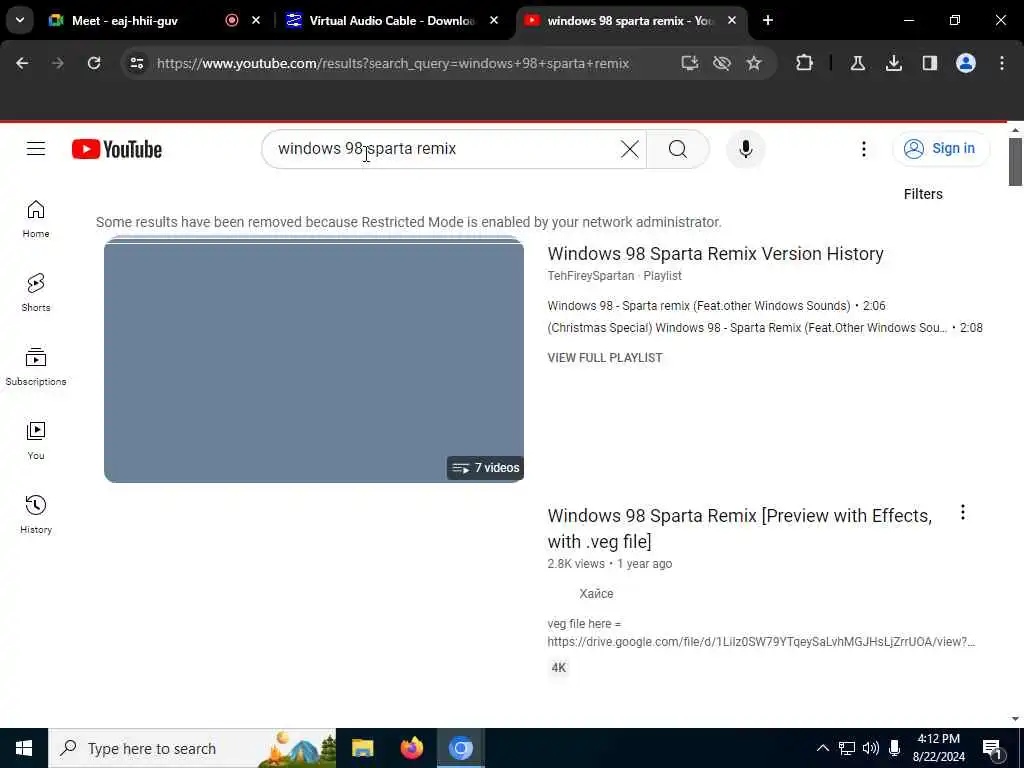Click the YouTube logo

pyautogui.click(x=117, y=149)
